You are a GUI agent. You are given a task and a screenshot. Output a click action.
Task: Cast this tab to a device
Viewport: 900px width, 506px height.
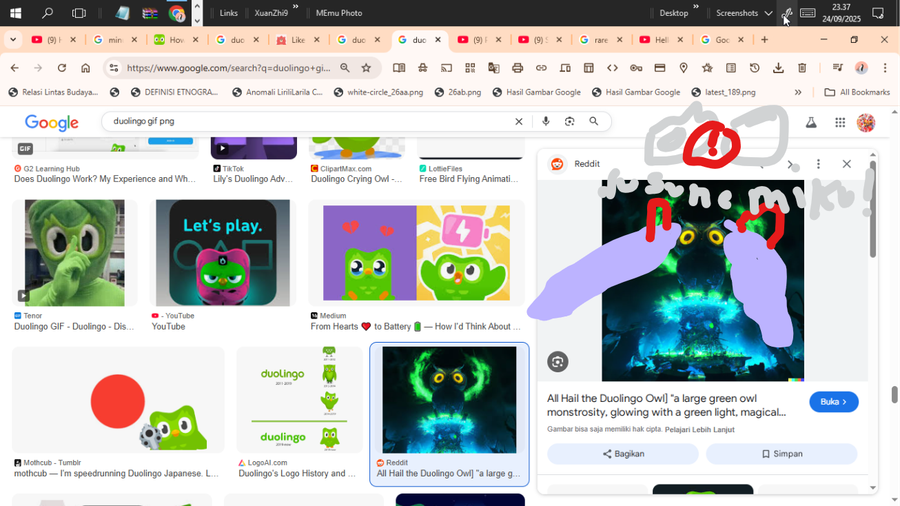pyautogui.click(x=446, y=68)
